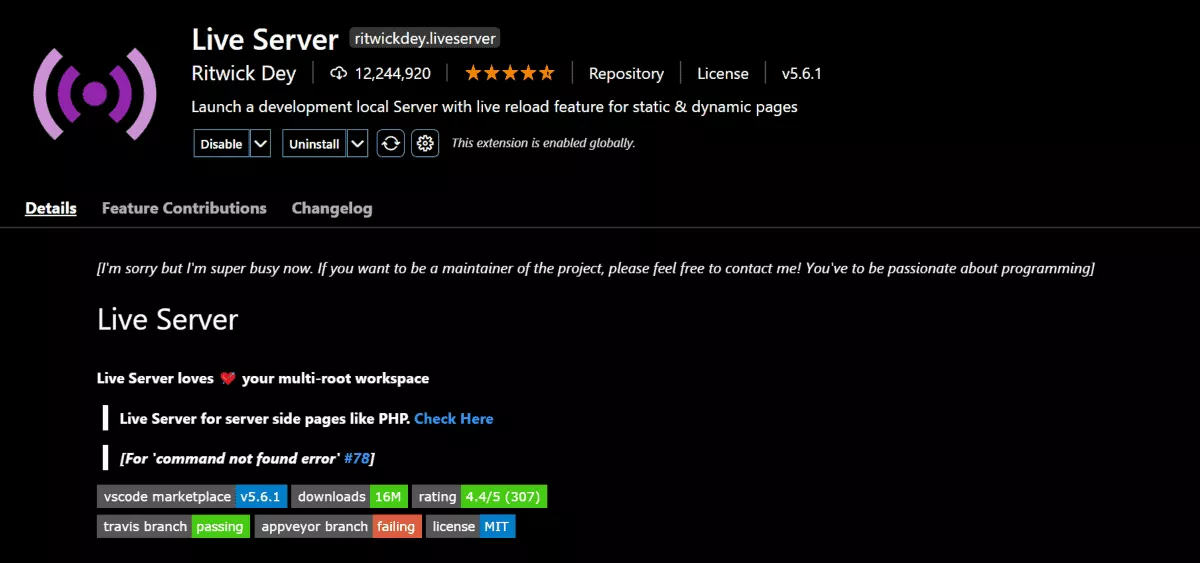Disable the Live Server extension
The width and height of the screenshot is (1200, 563).
coord(221,144)
